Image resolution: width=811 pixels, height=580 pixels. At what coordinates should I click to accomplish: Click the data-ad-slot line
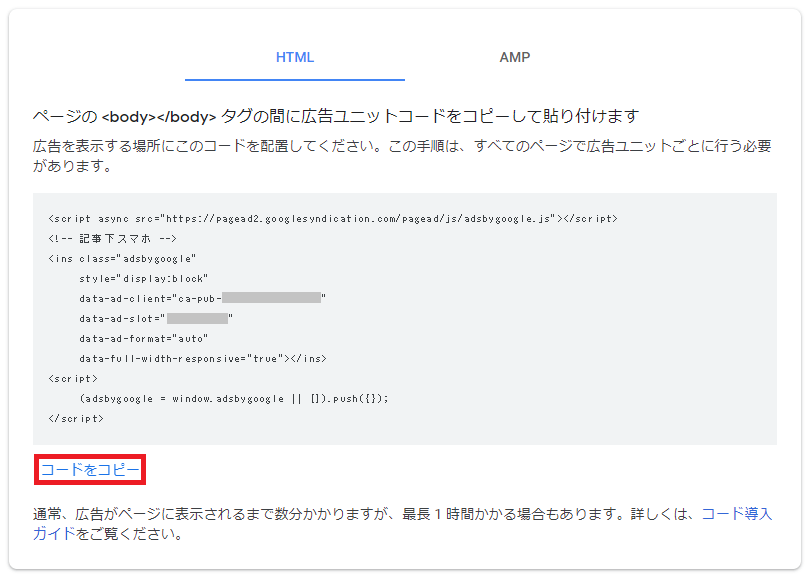coord(156,318)
